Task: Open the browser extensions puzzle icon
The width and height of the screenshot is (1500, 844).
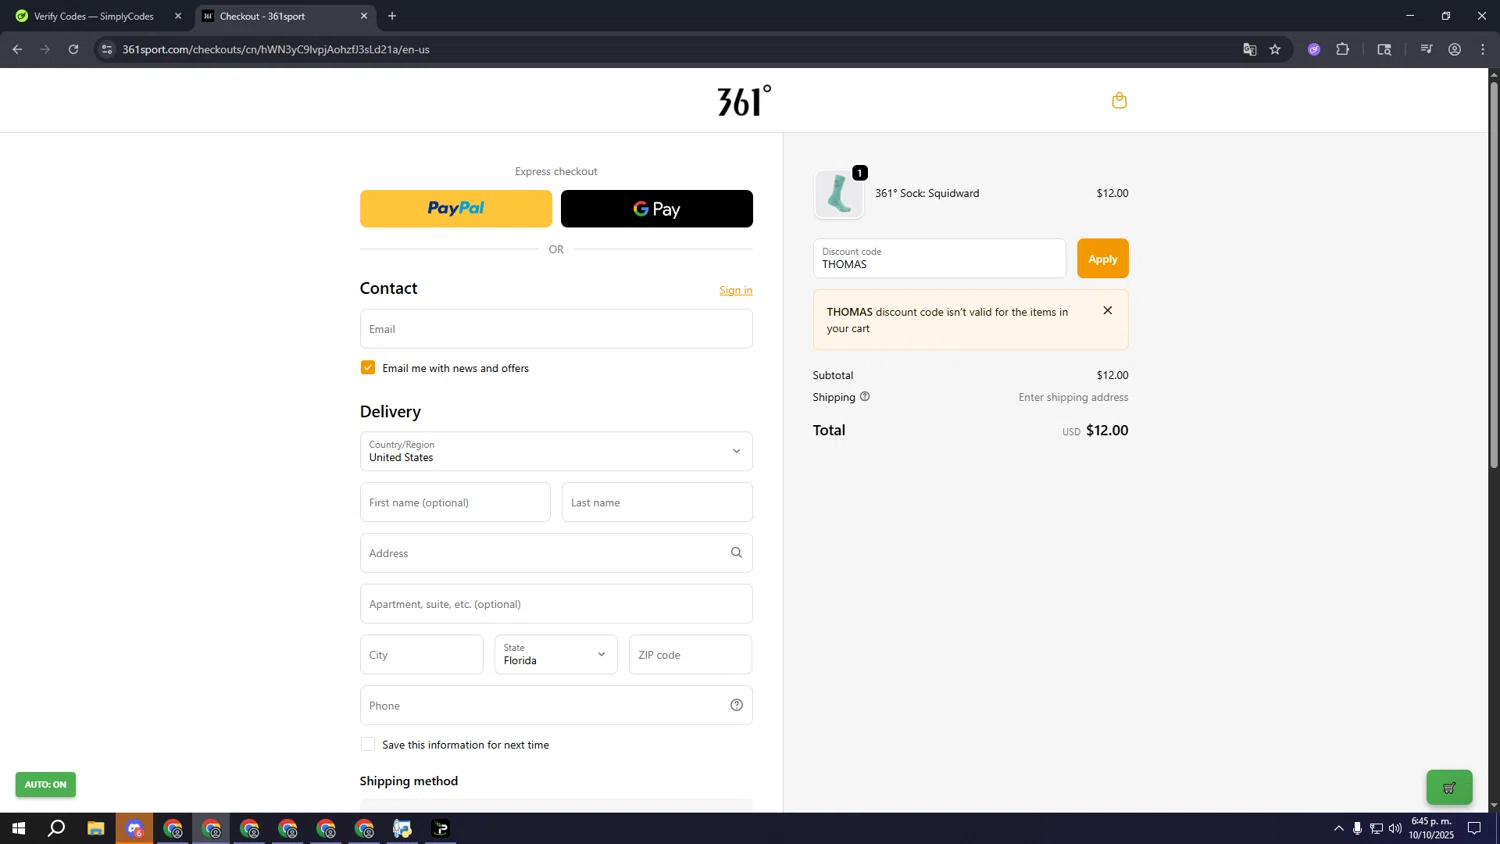Action: point(1342,49)
